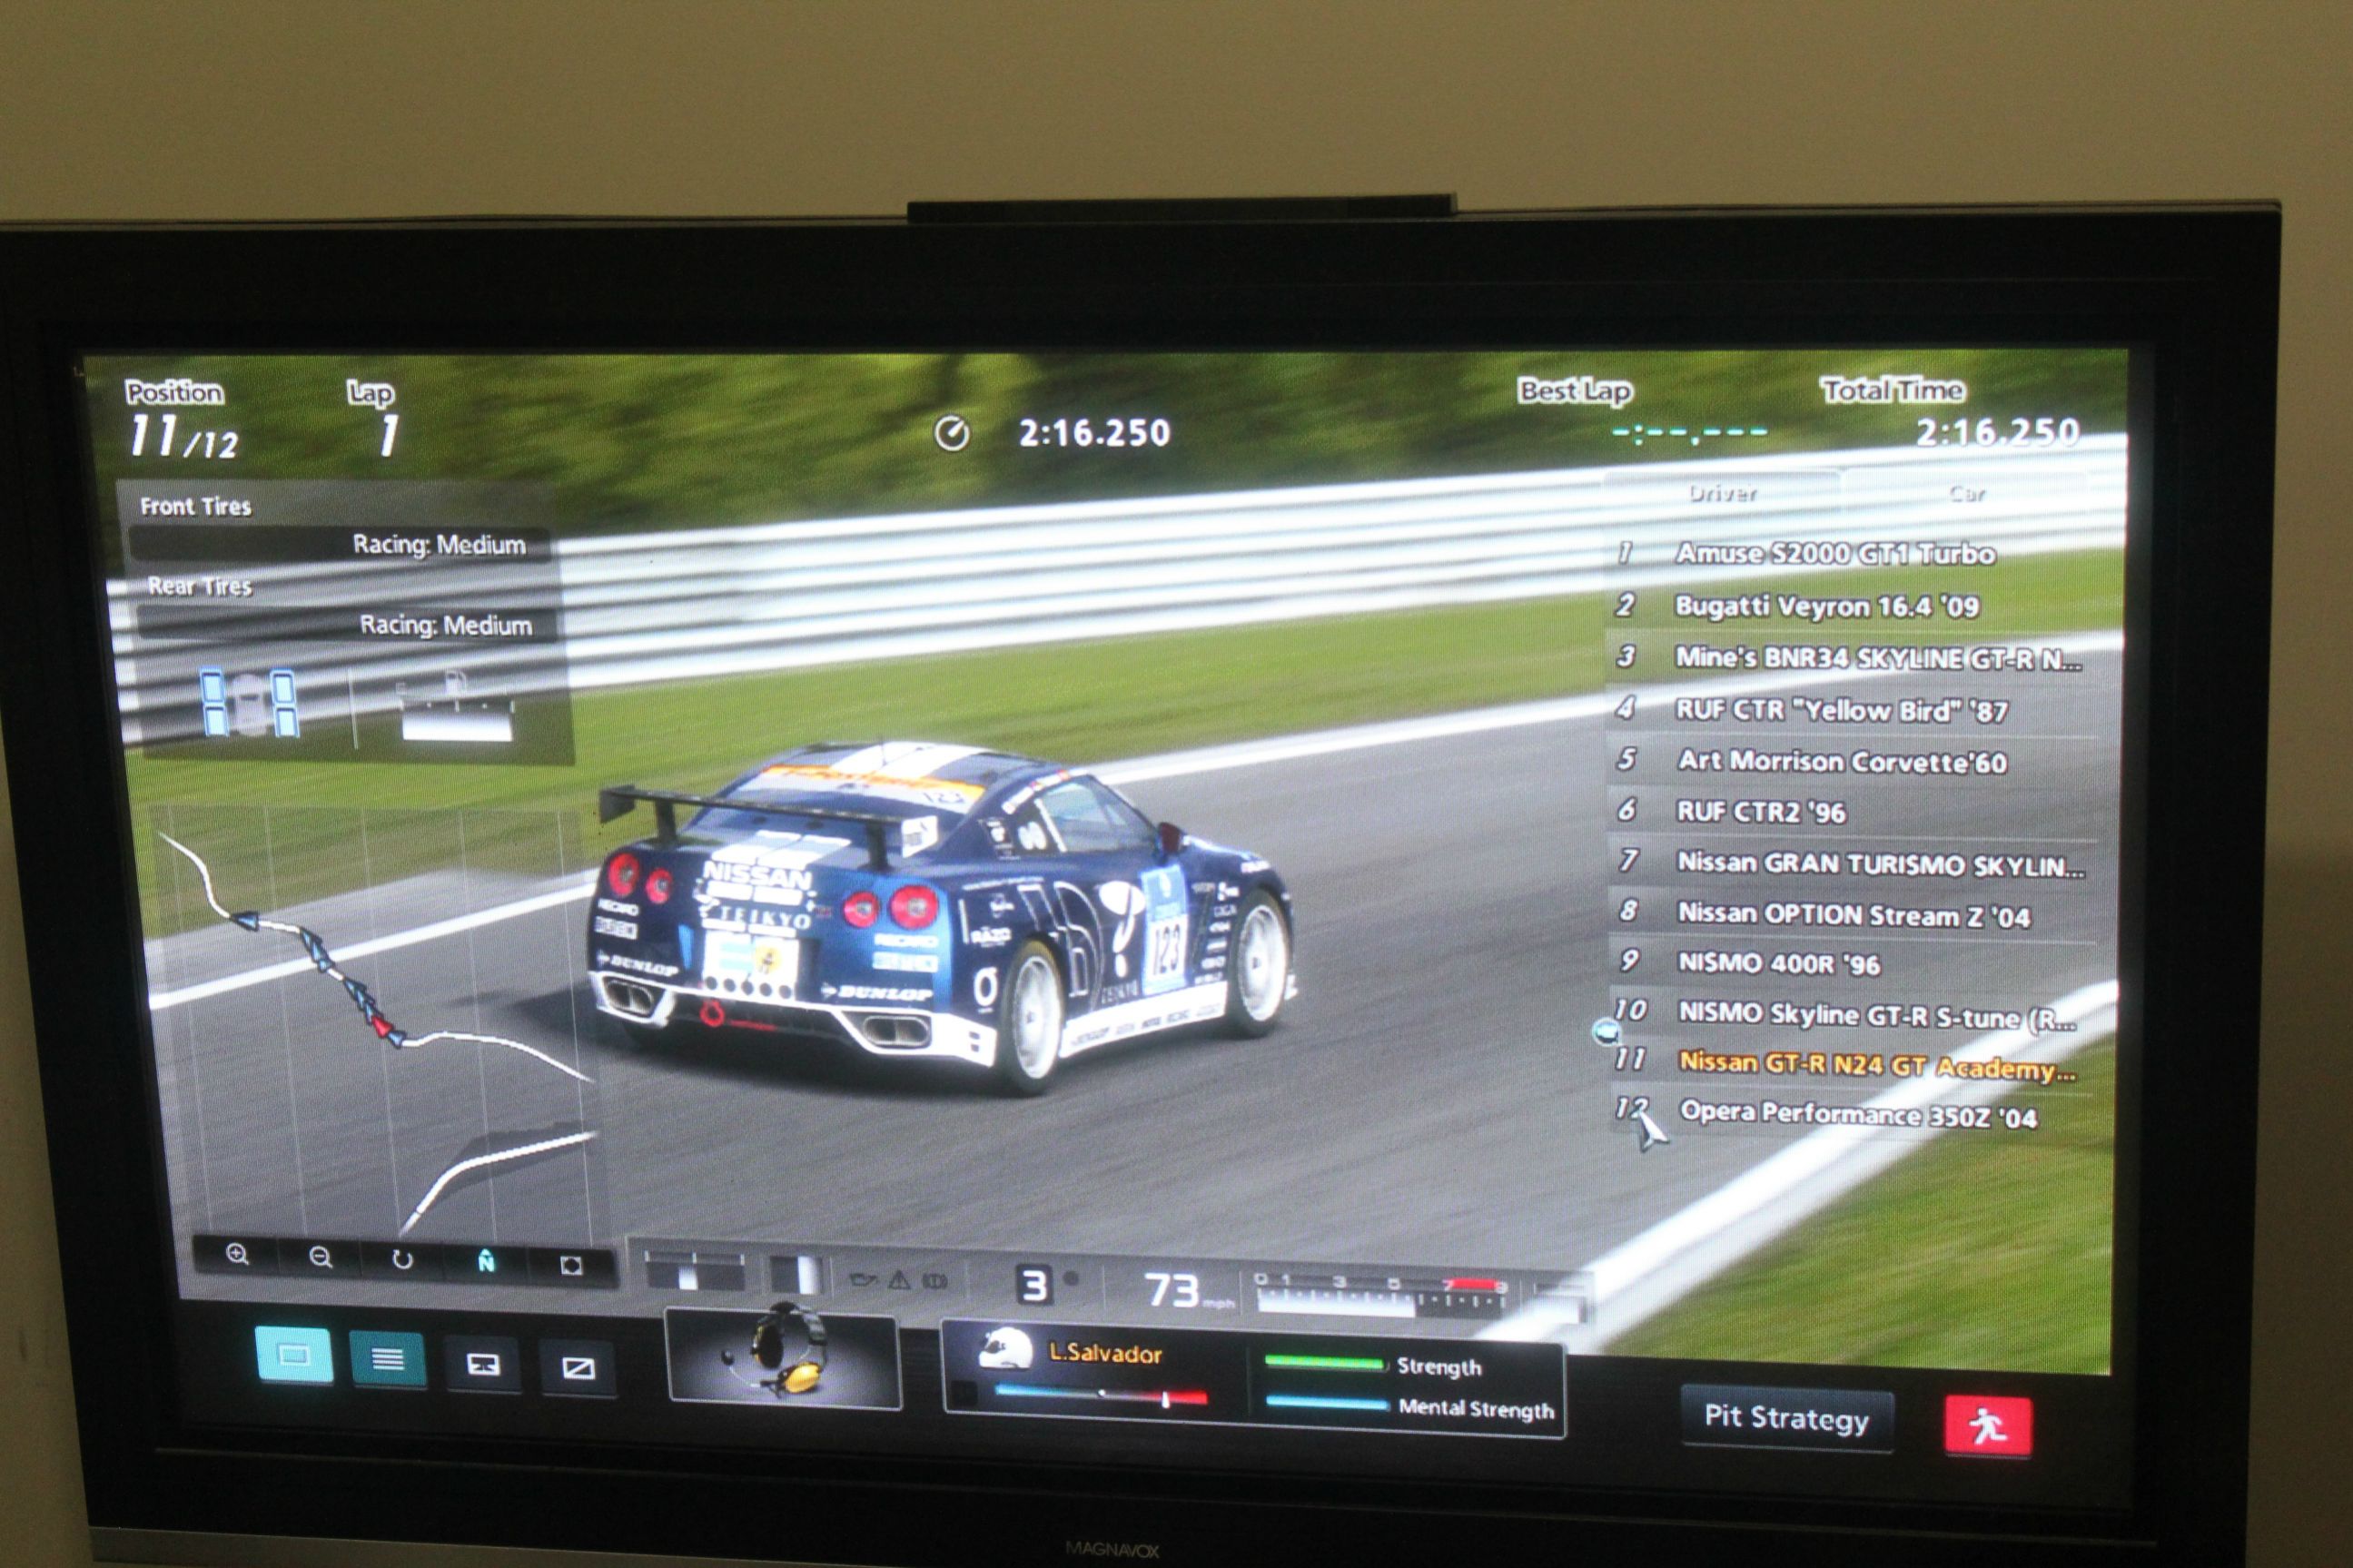
Task: Select Amuse S2000 GT1 Turbo in standings
Action: click(1835, 554)
